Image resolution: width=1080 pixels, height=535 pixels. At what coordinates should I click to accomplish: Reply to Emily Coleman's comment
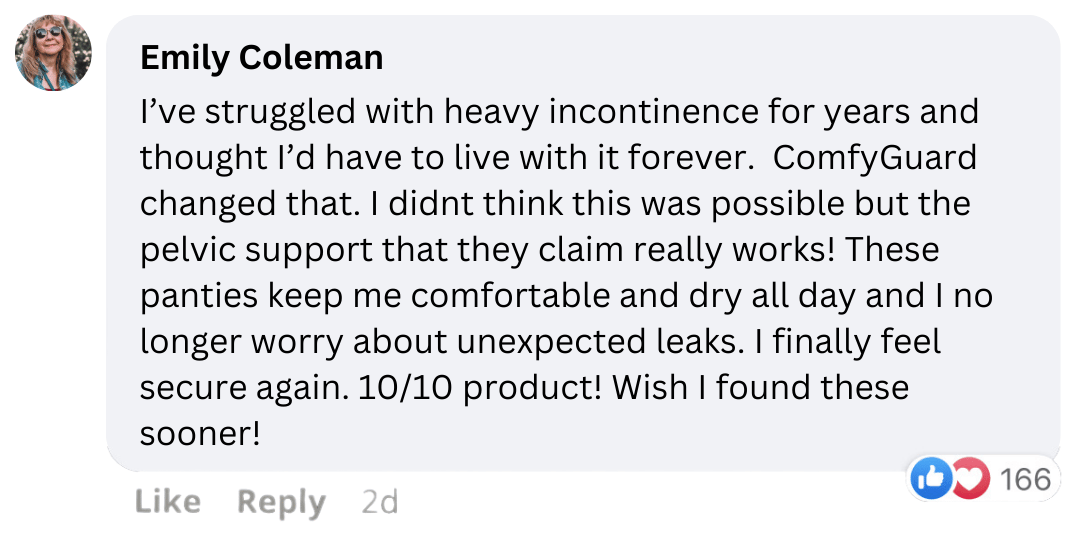(281, 502)
